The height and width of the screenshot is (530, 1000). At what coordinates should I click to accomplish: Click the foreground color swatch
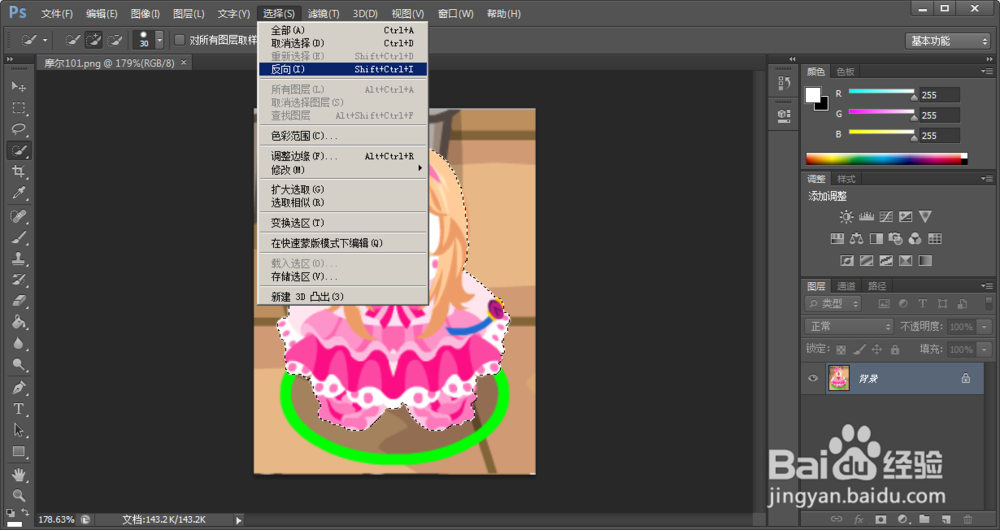click(x=813, y=95)
